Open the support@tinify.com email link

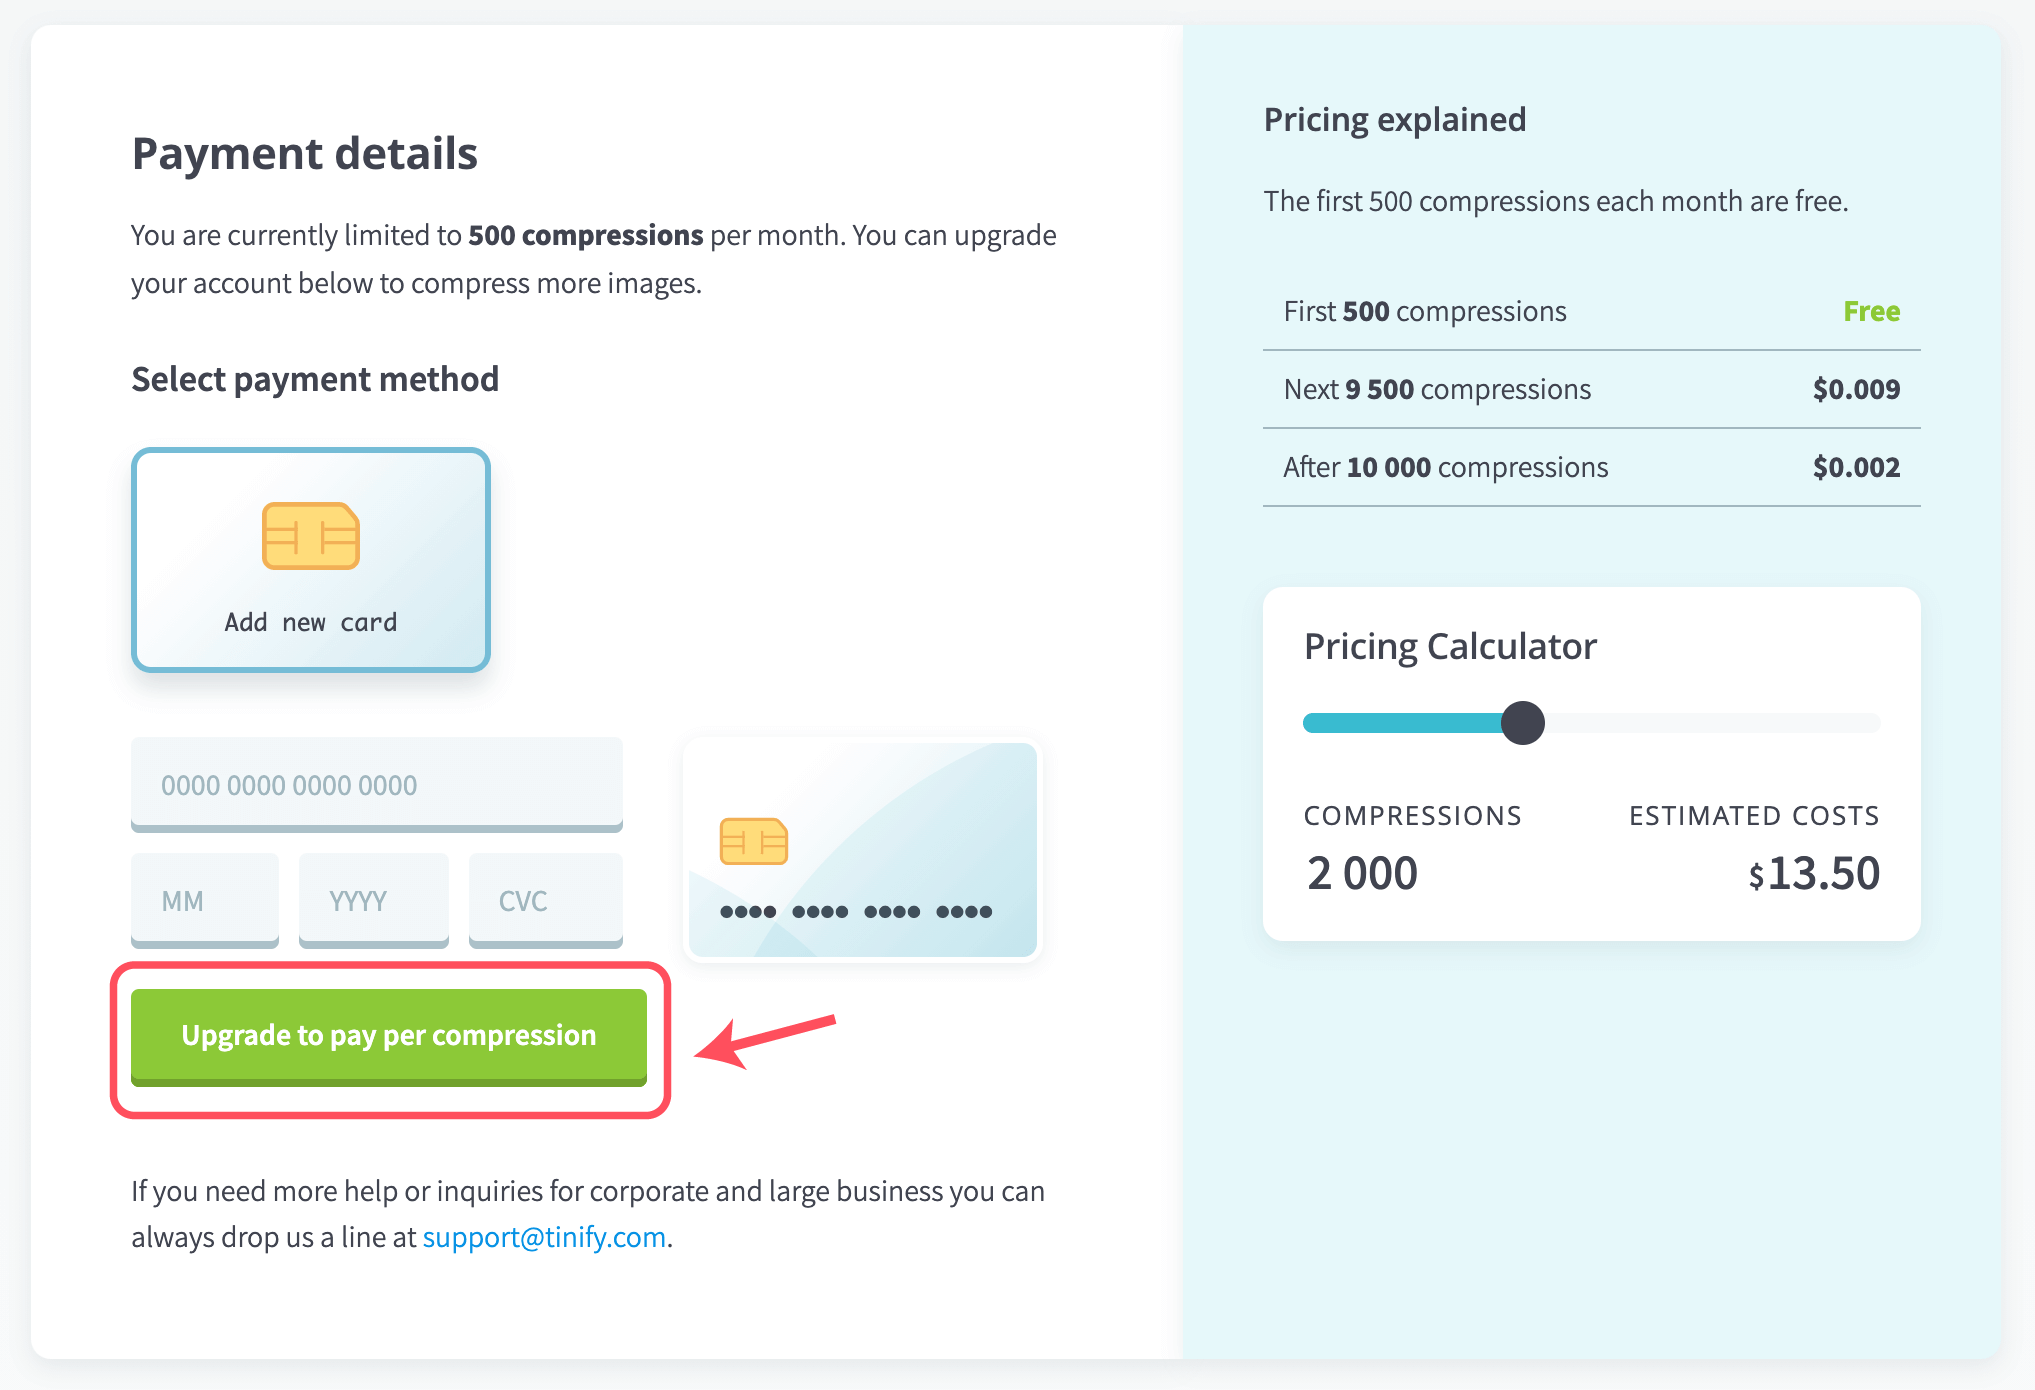[x=544, y=1237]
